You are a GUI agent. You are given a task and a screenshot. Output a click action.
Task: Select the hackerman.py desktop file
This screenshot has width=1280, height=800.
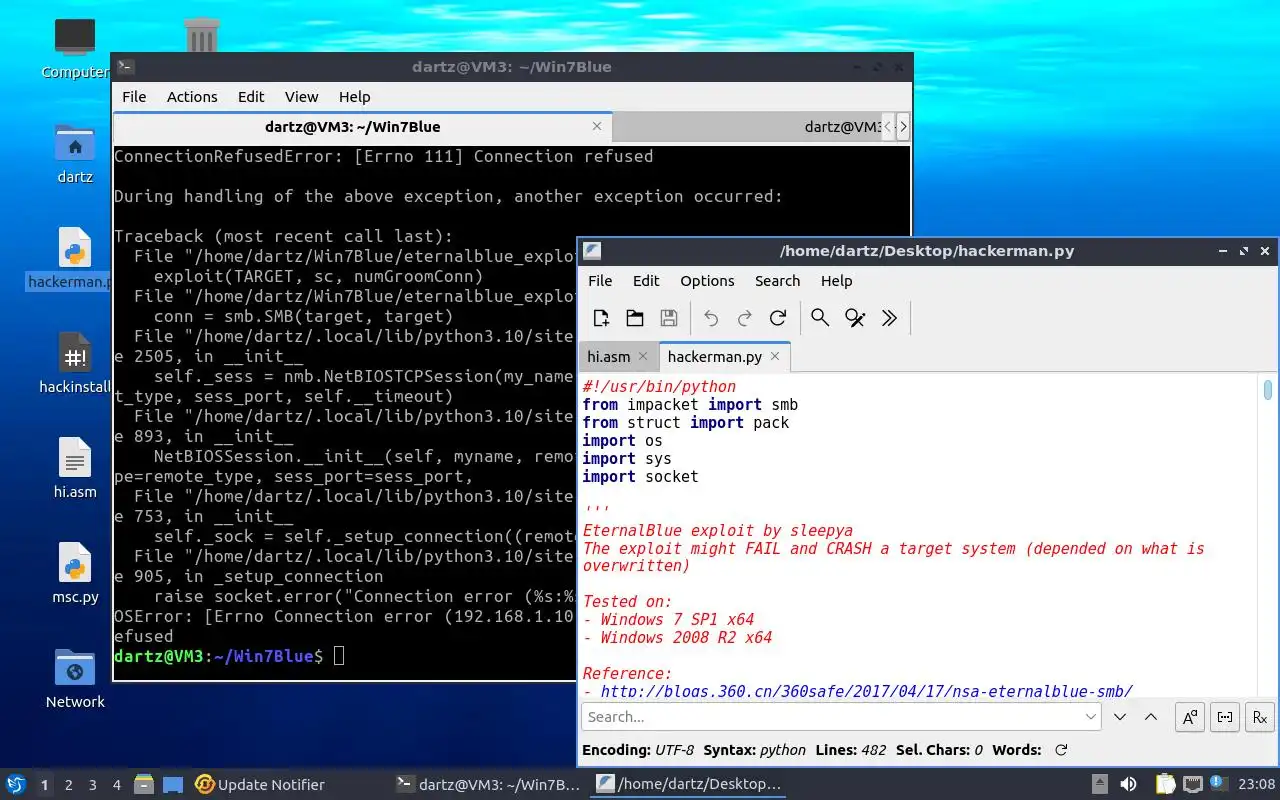(70, 260)
